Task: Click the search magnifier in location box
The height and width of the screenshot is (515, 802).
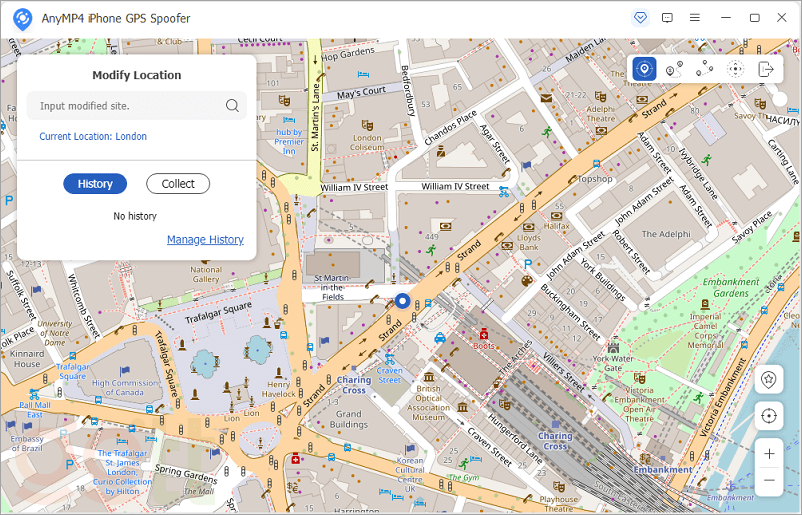Action: click(x=232, y=106)
